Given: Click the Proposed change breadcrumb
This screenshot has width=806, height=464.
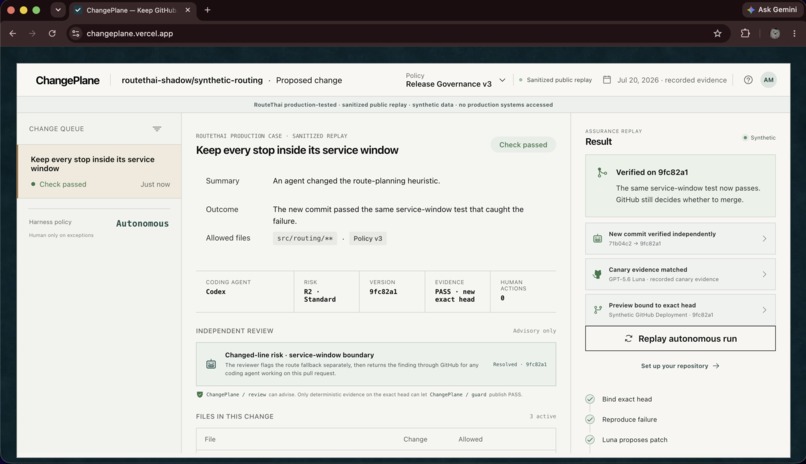Looking at the screenshot, I should [x=309, y=80].
